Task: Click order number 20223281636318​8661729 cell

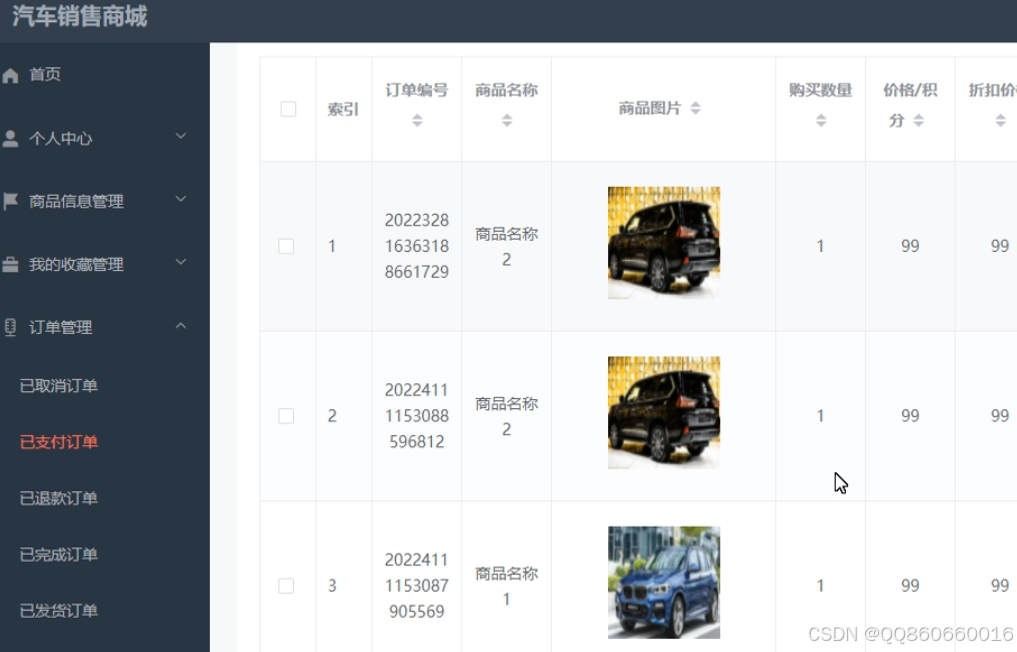Action: (417, 246)
